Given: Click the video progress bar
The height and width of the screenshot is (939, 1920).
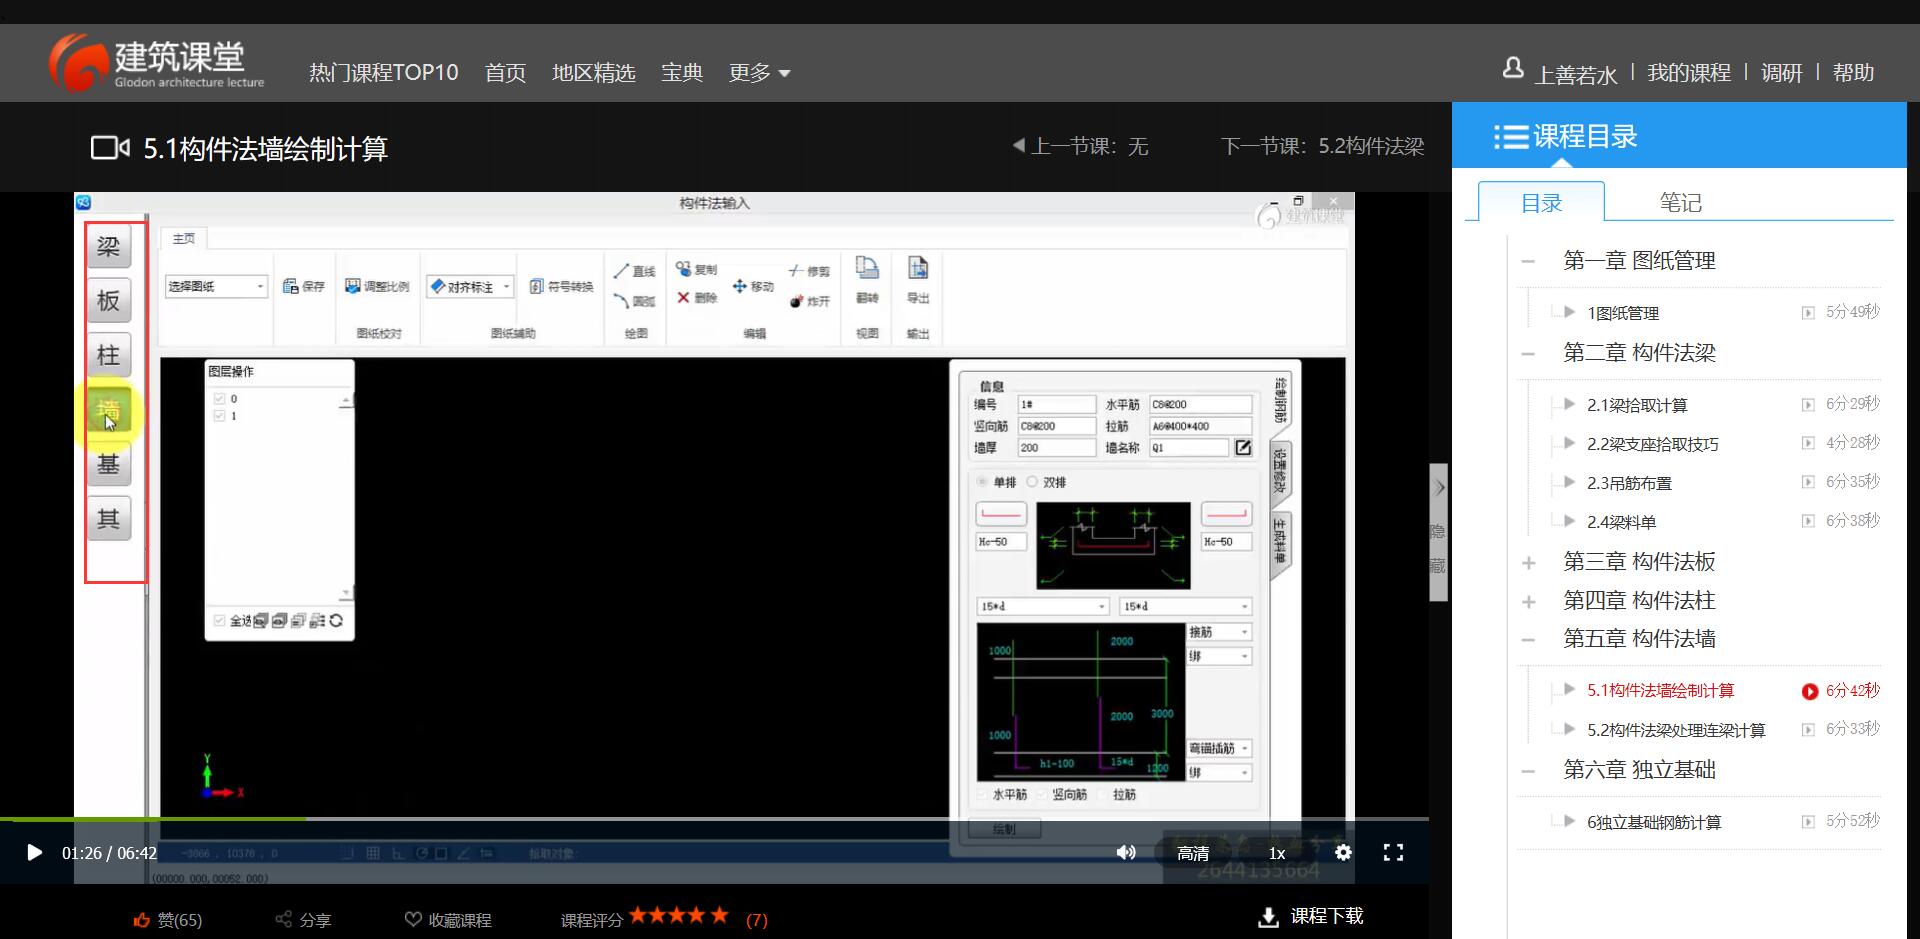Looking at the screenshot, I should [x=714, y=819].
